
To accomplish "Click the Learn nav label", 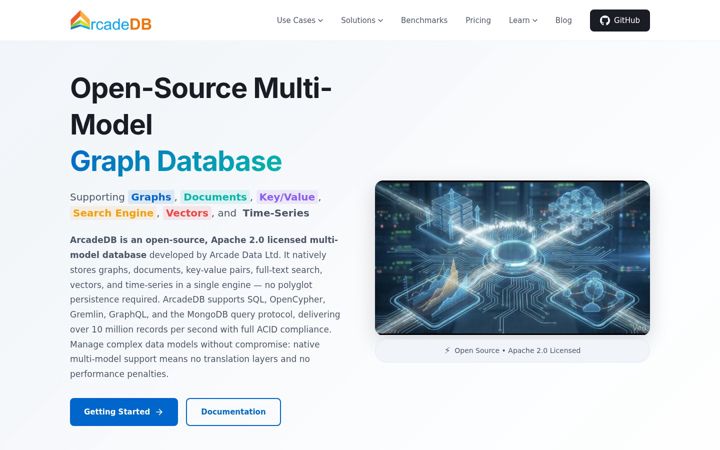I will pos(519,20).
